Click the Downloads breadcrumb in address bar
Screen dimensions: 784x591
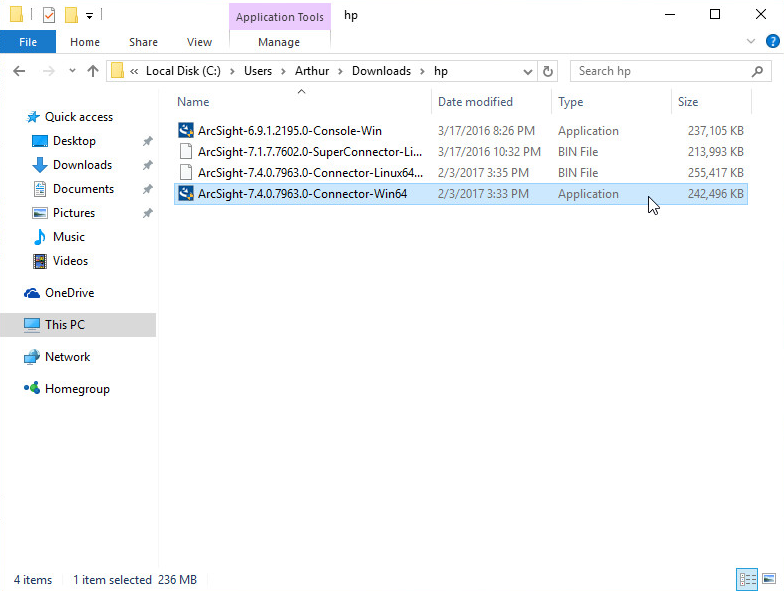(381, 71)
